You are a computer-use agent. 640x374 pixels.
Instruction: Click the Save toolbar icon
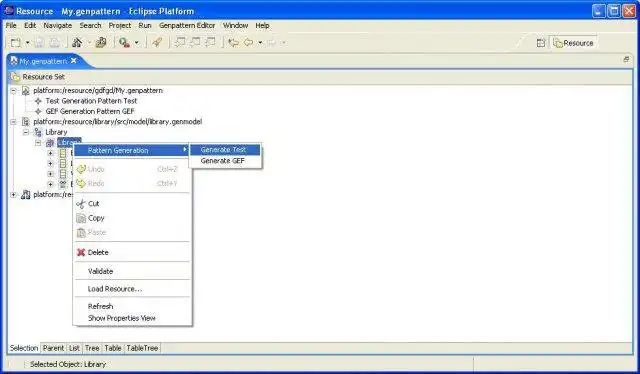point(39,42)
